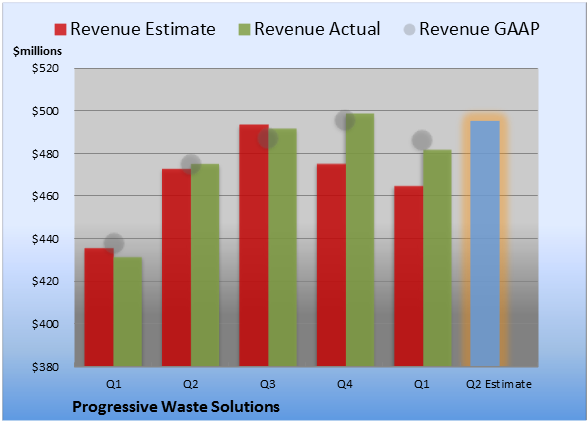Click the 'Q2 Estimate' x-axis label

coord(499,384)
